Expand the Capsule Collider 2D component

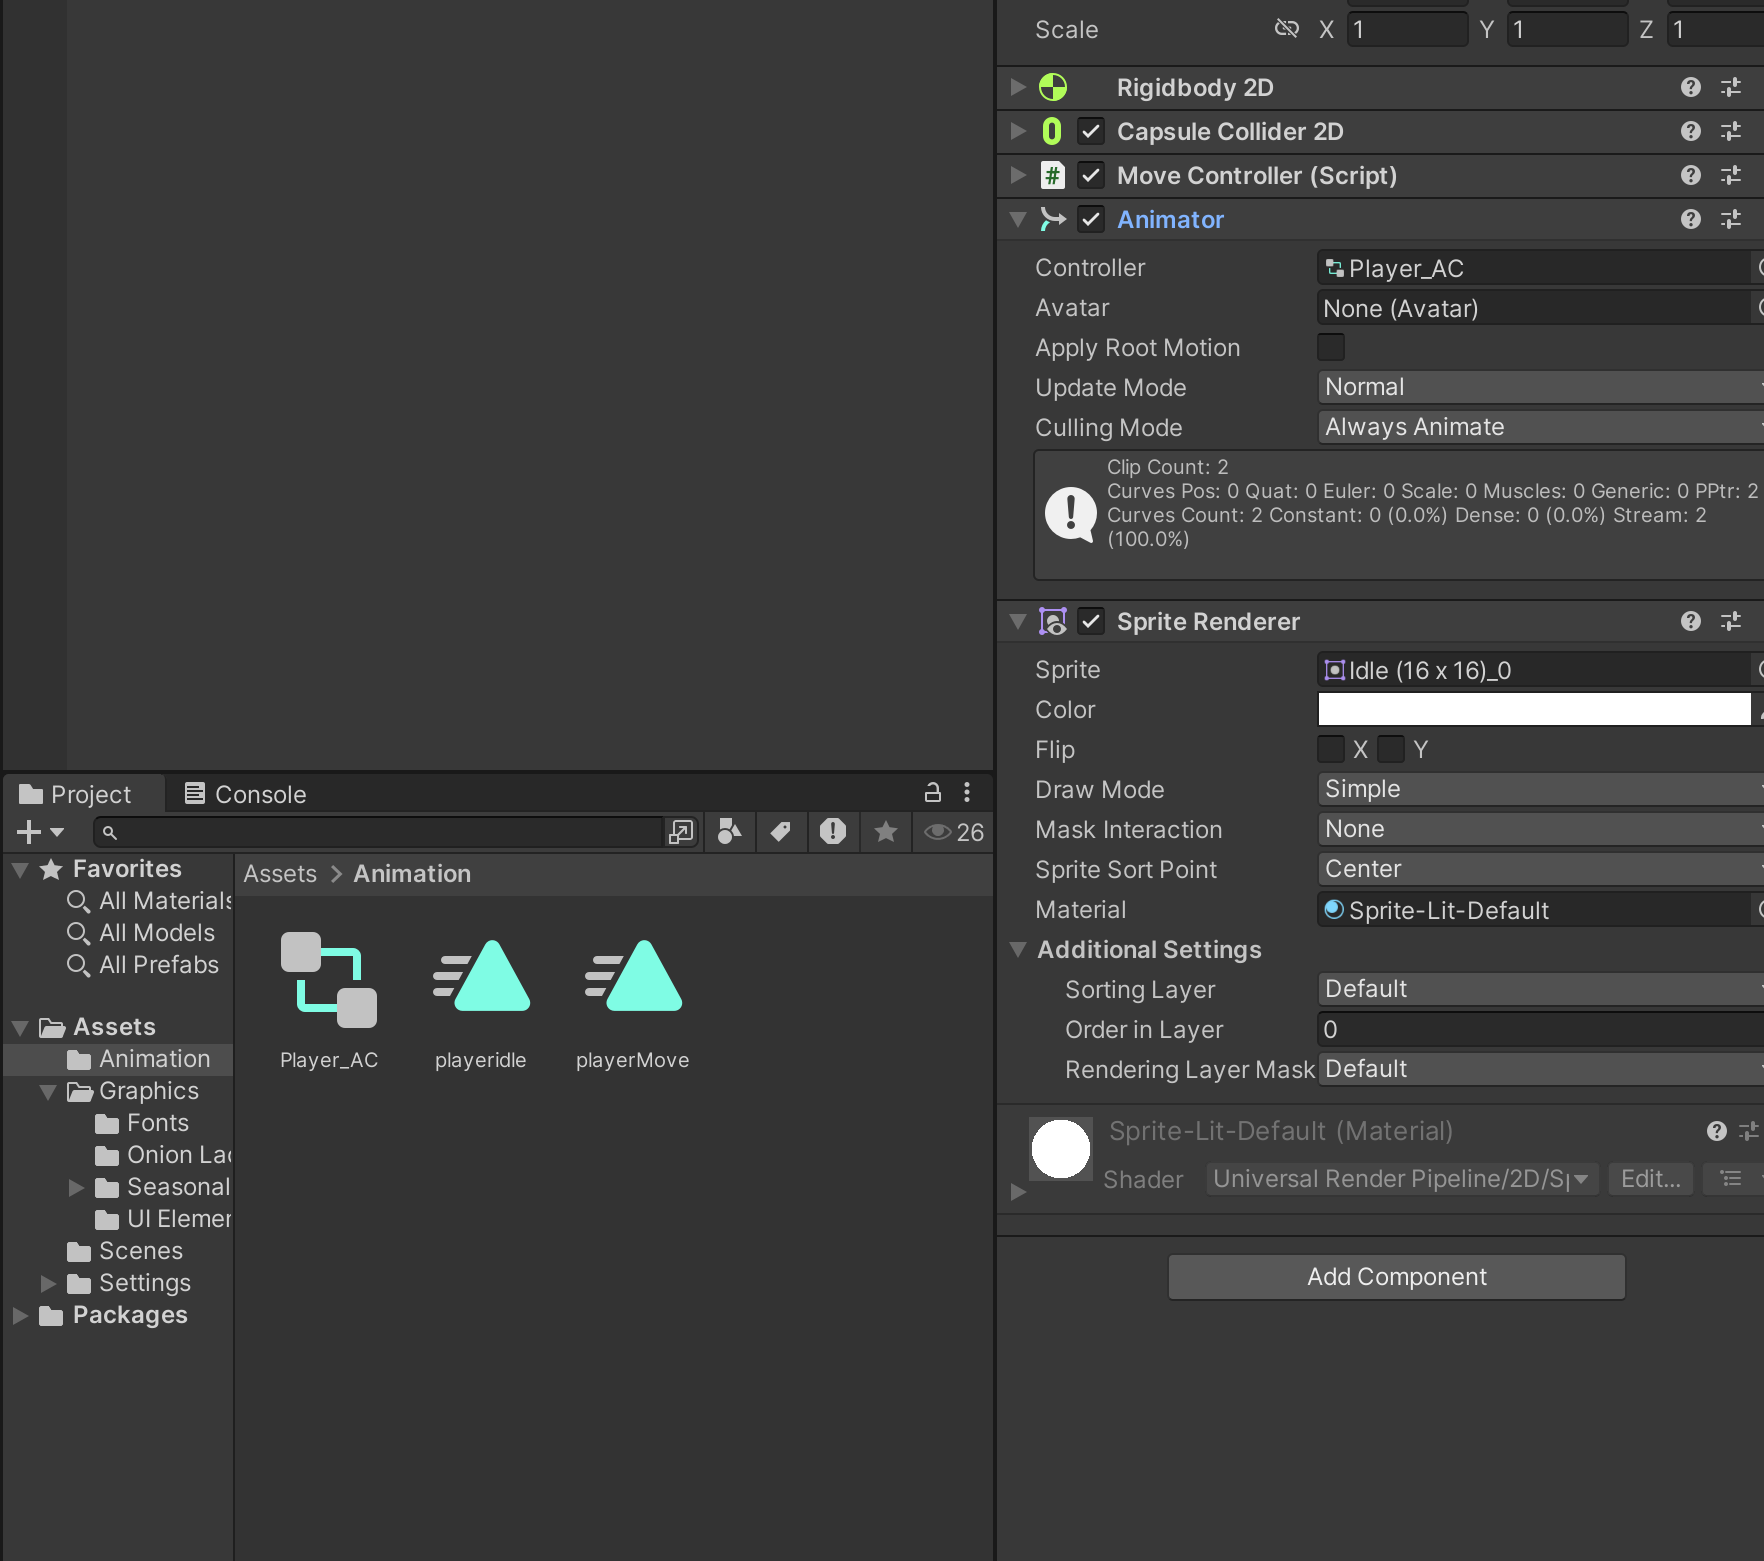pyautogui.click(x=1018, y=131)
